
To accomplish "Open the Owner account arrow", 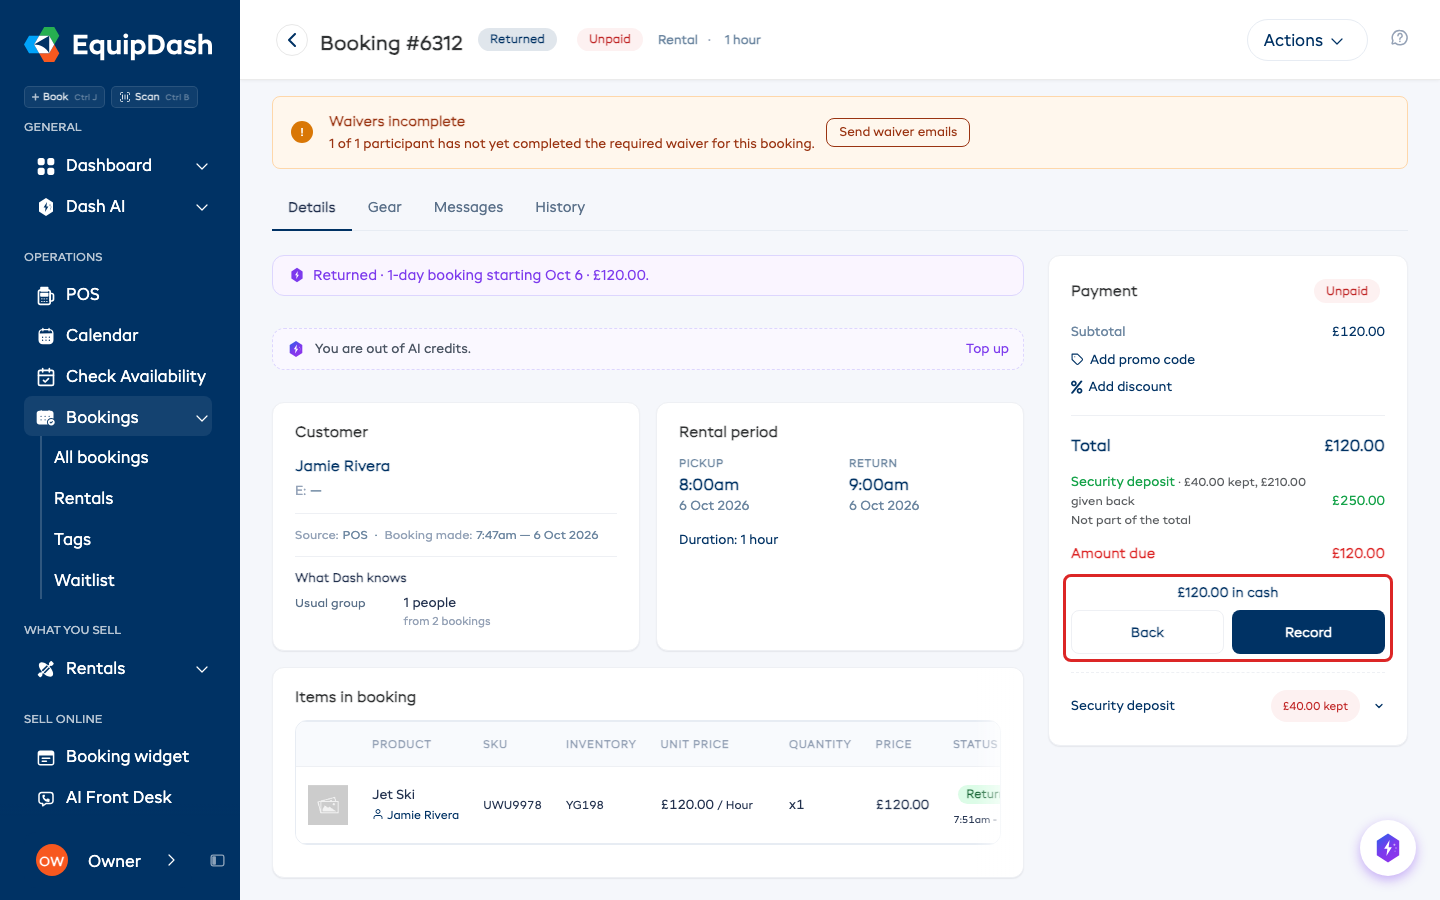I will (x=171, y=861).
